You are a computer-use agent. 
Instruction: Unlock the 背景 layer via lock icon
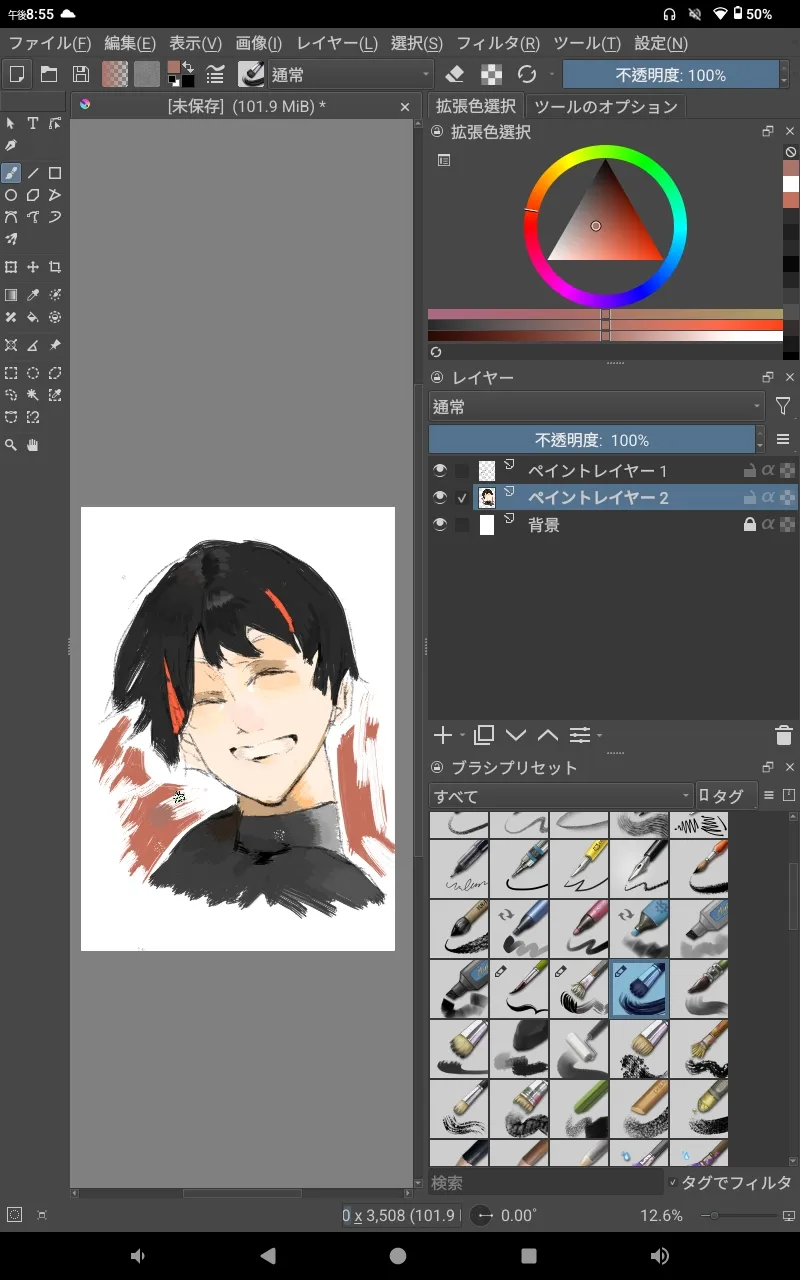pyautogui.click(x=749, y=524)
